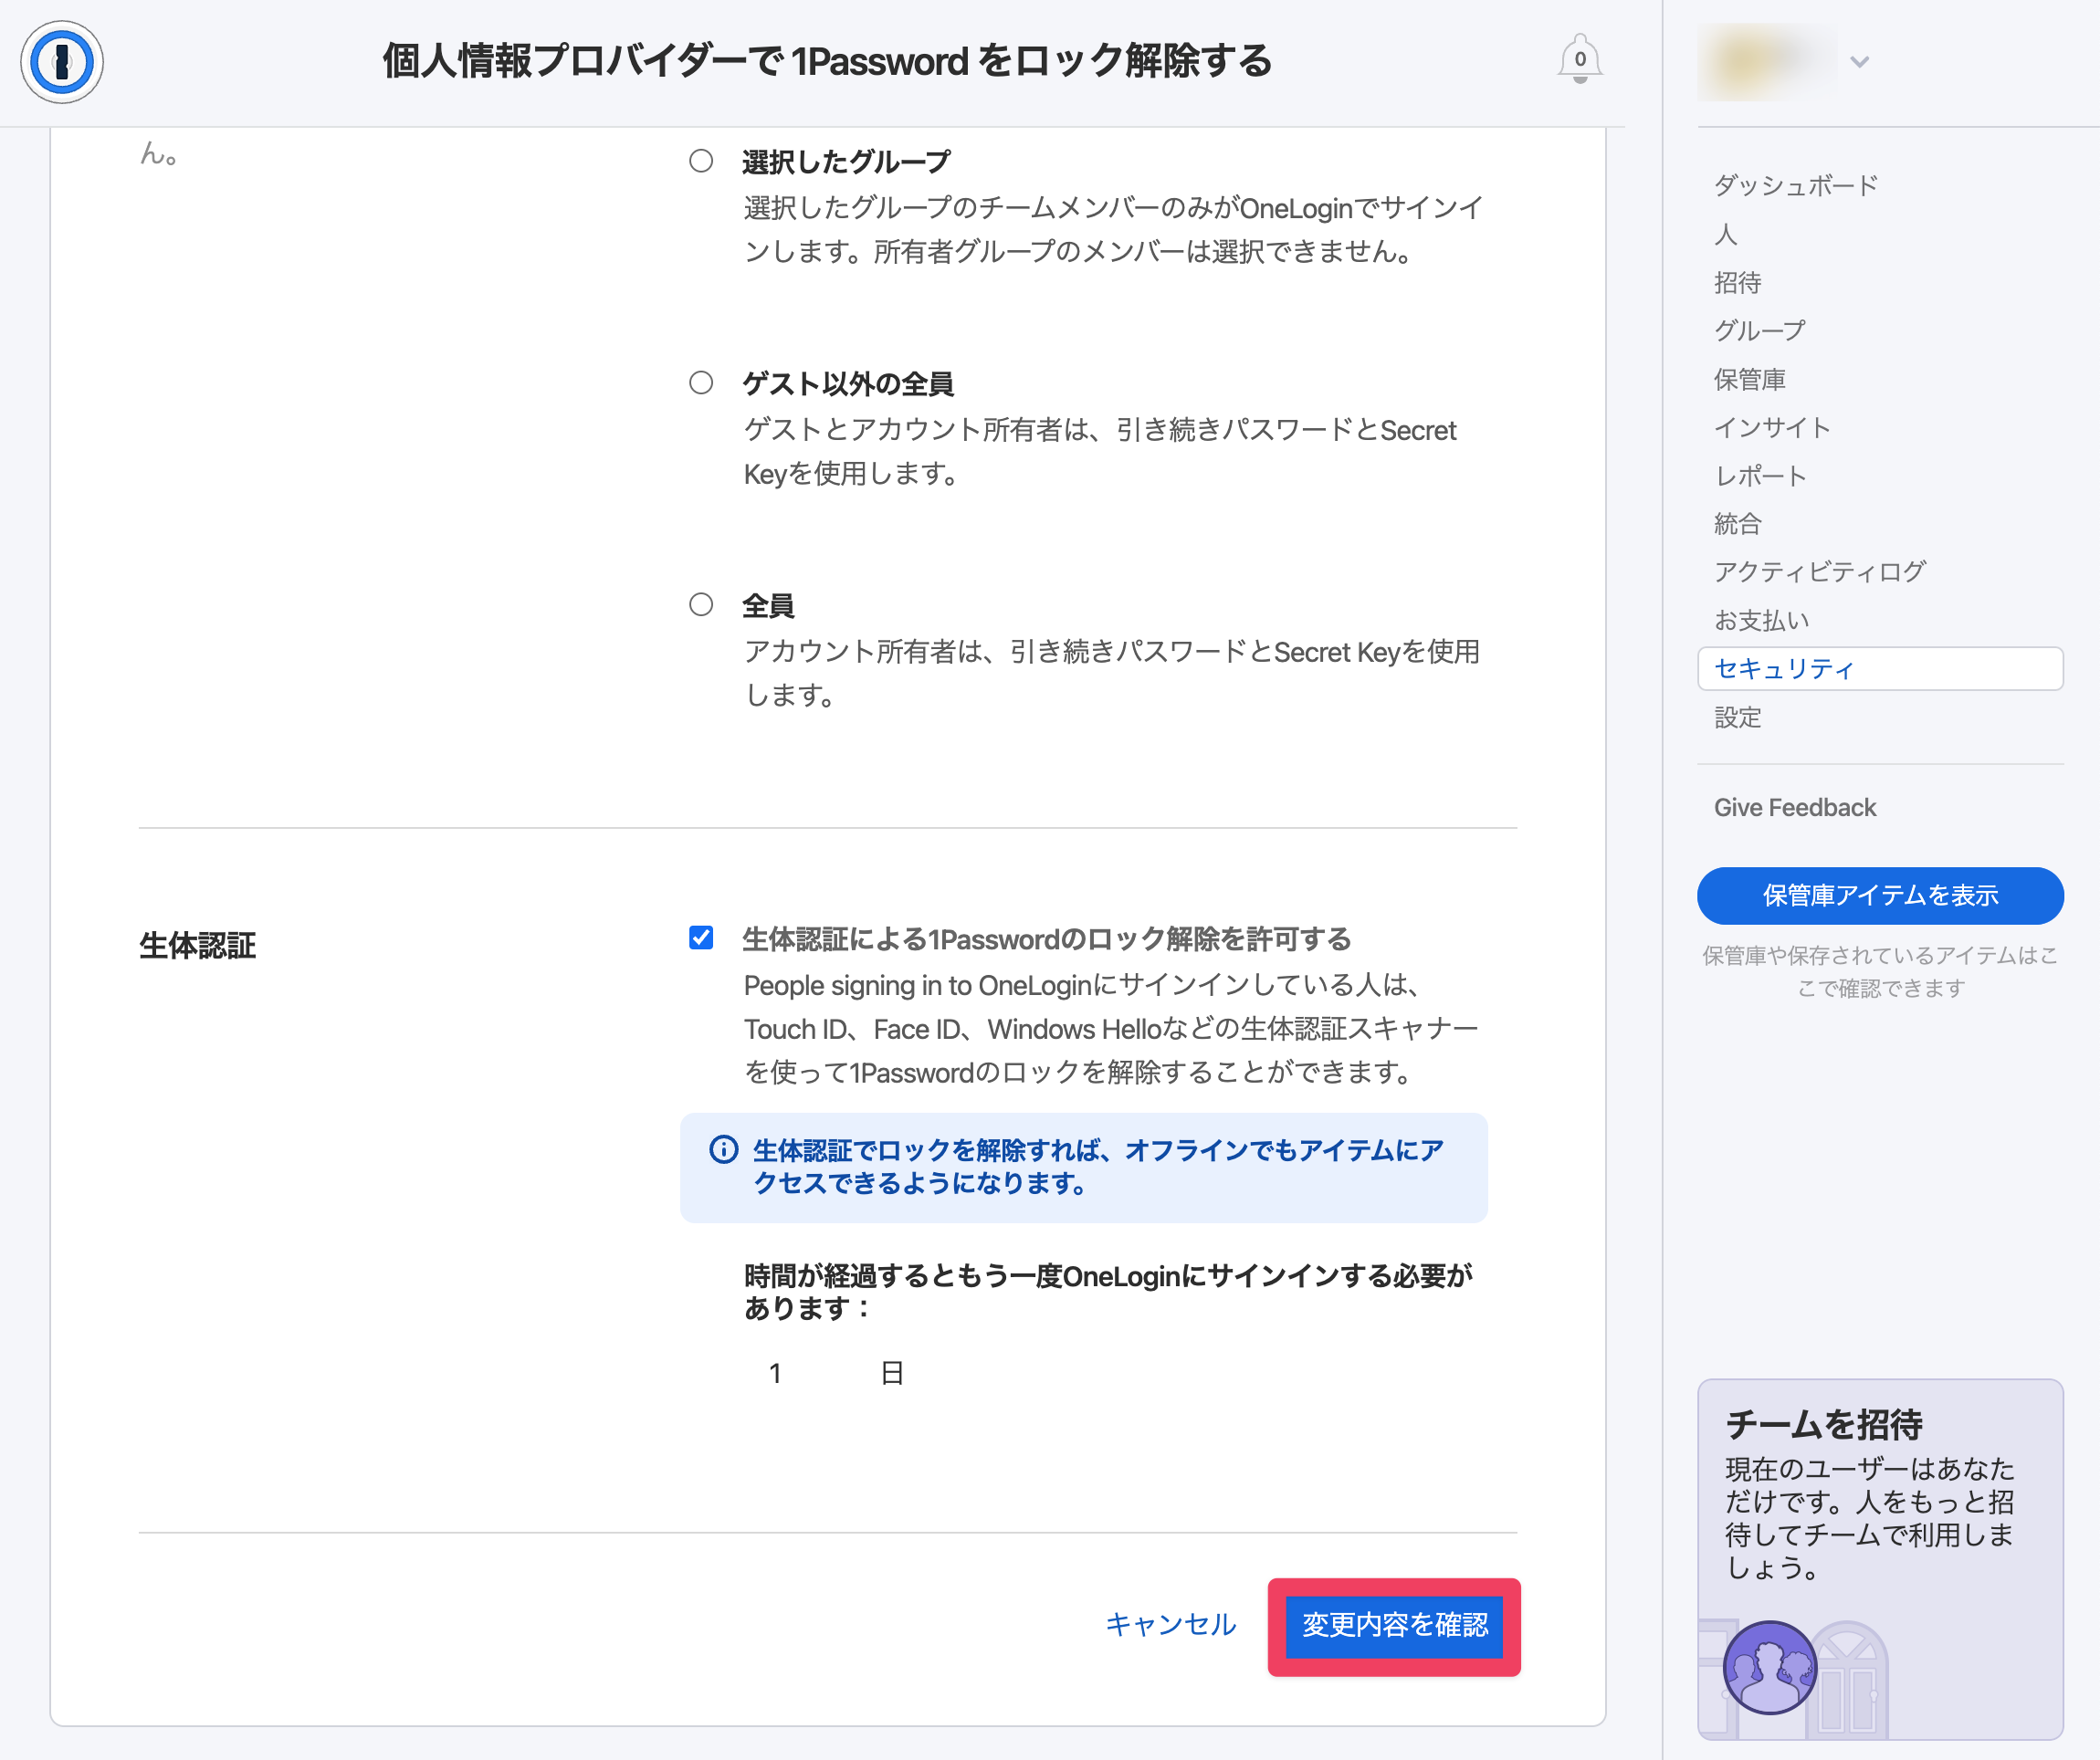Click the 1Password logo icon
The image size is (2100, 1760).
point(62,62)
